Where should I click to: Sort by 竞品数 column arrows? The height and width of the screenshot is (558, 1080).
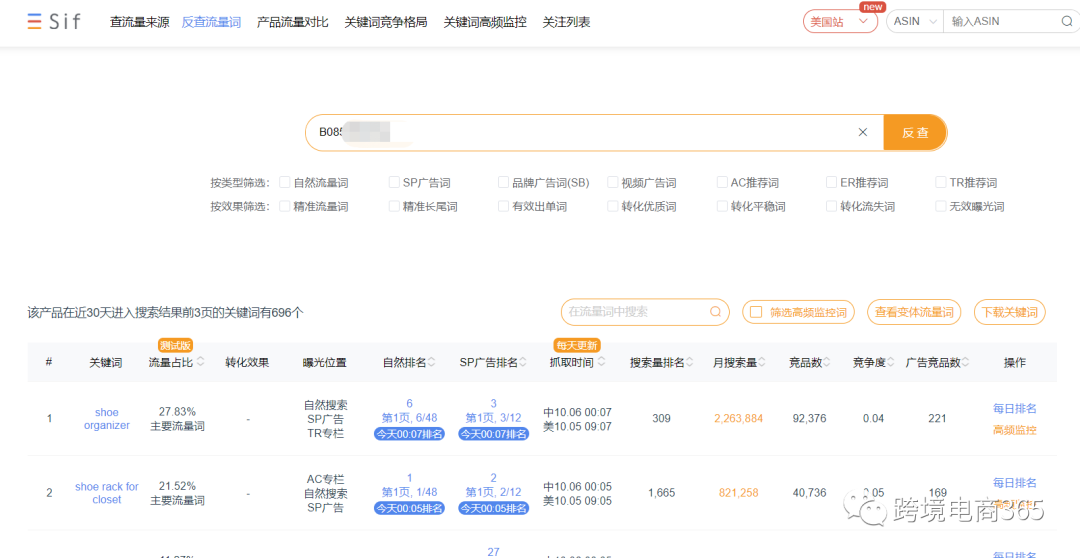827,362
